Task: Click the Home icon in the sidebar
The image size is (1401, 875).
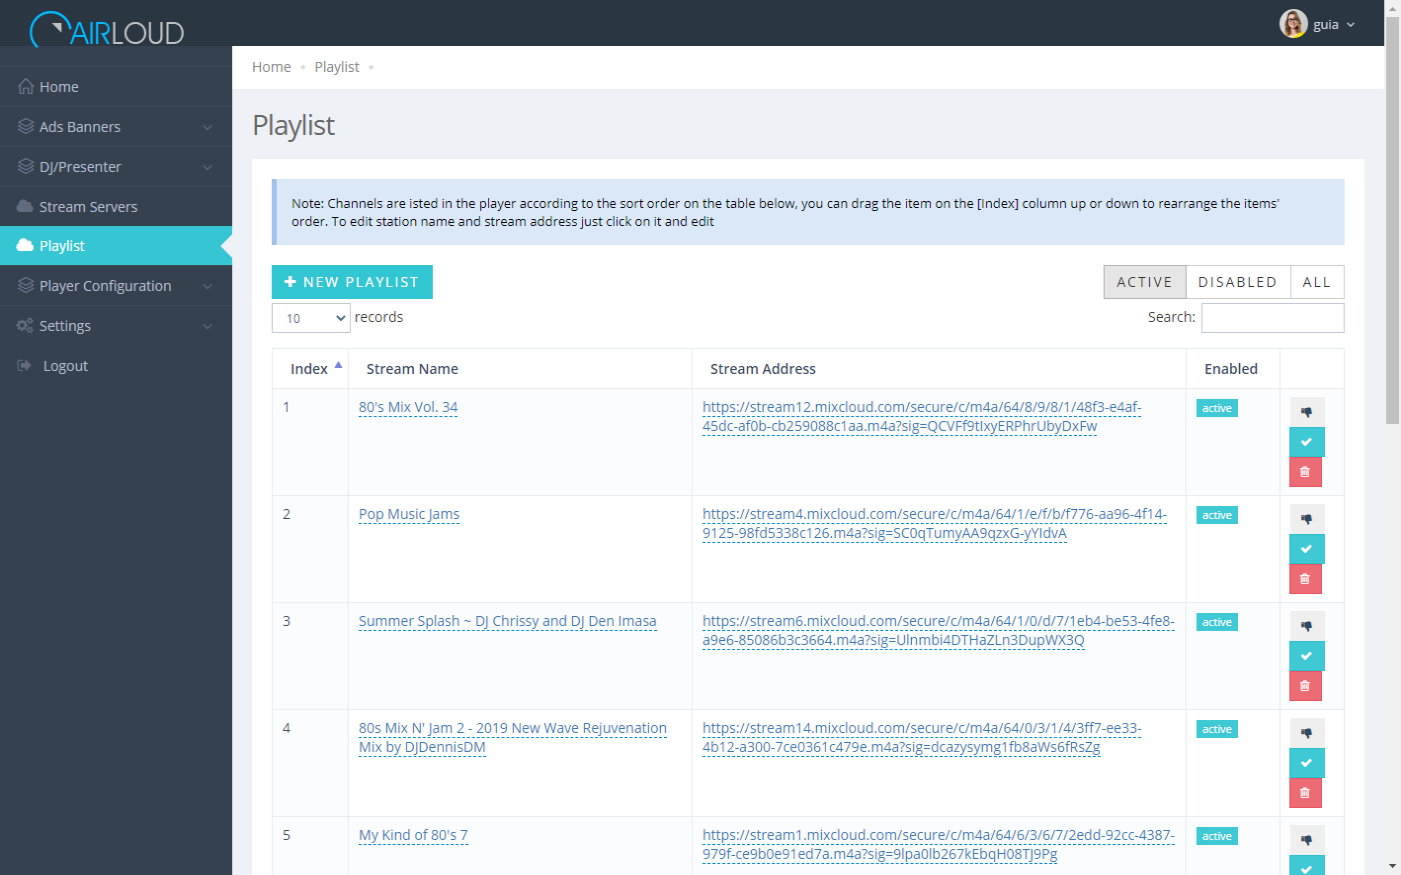Action: (26, 87)
